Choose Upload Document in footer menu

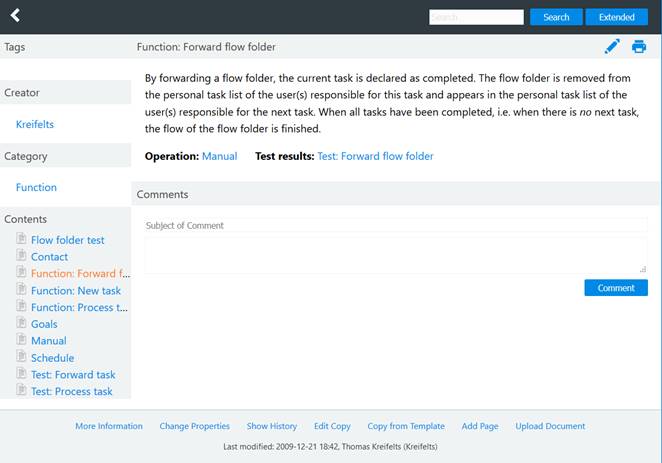point(550,426)
